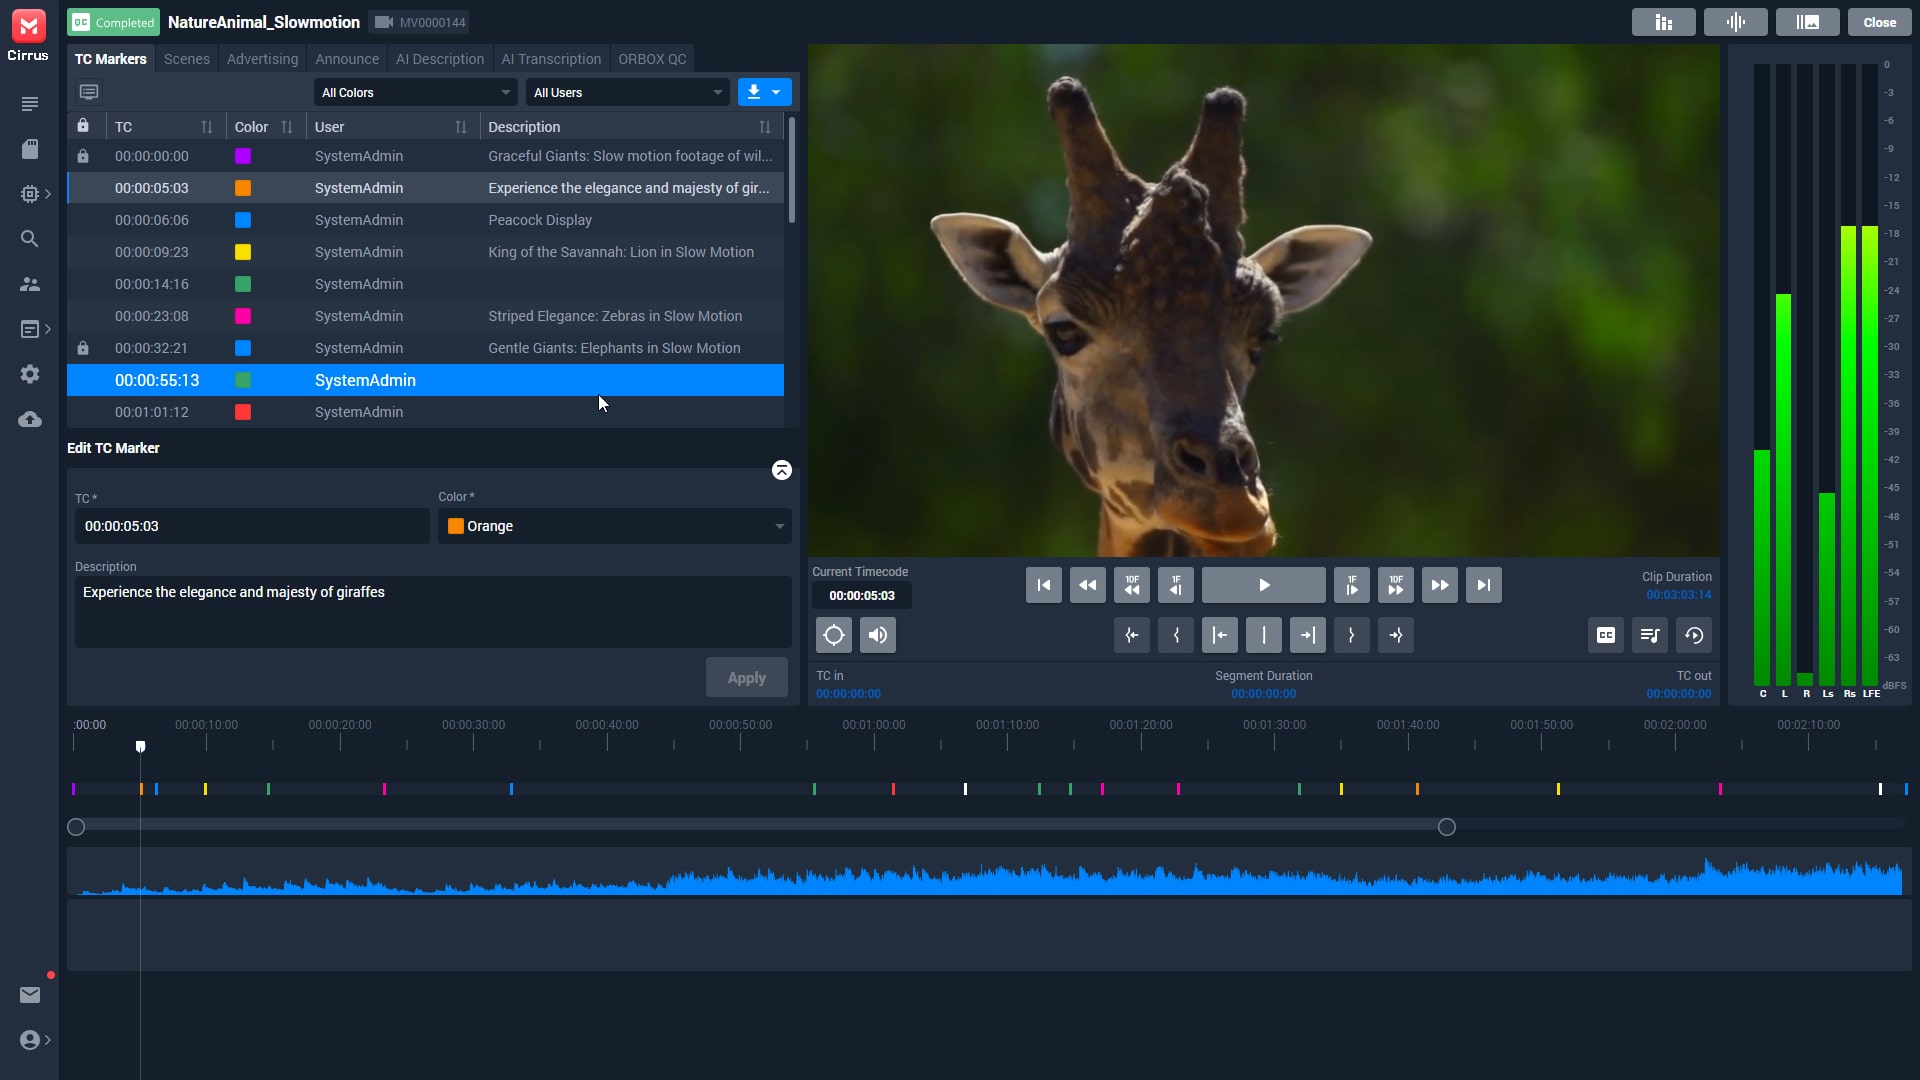The width and height of the screenshot is (1920, 1080).
Task: Switch to the AI Transcription tab
Action: 551,59
